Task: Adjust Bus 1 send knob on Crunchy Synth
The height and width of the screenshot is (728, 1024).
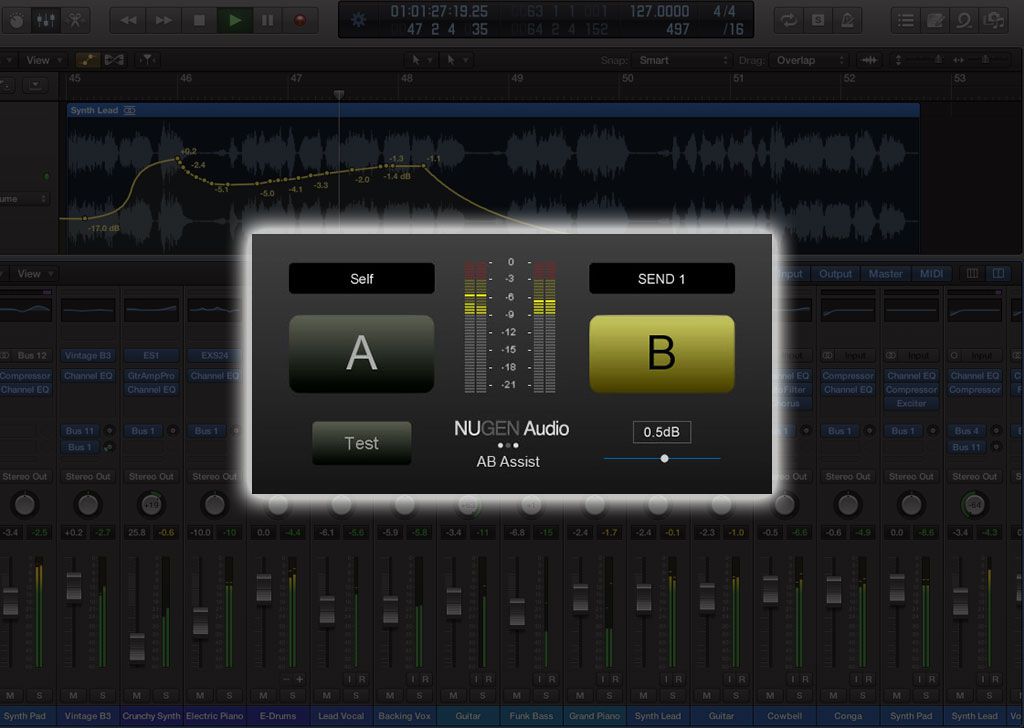Action: coord(172,431)
